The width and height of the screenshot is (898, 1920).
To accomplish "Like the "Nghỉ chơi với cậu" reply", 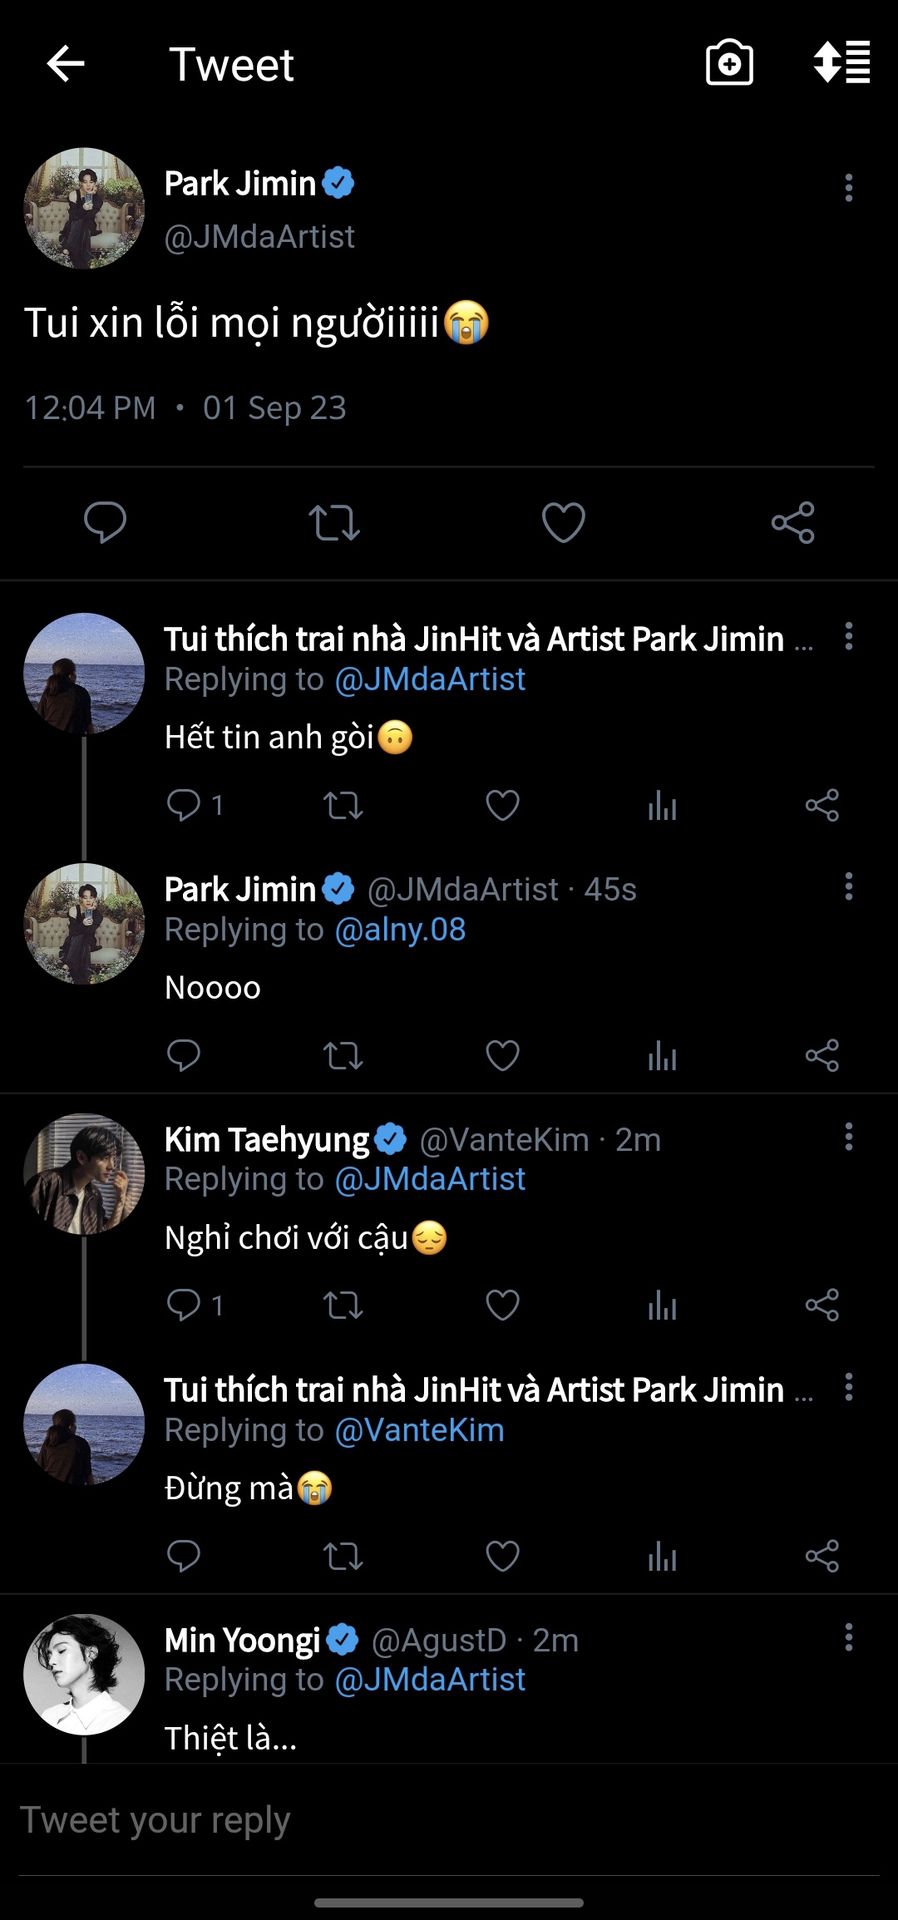I will point(502,1305).
